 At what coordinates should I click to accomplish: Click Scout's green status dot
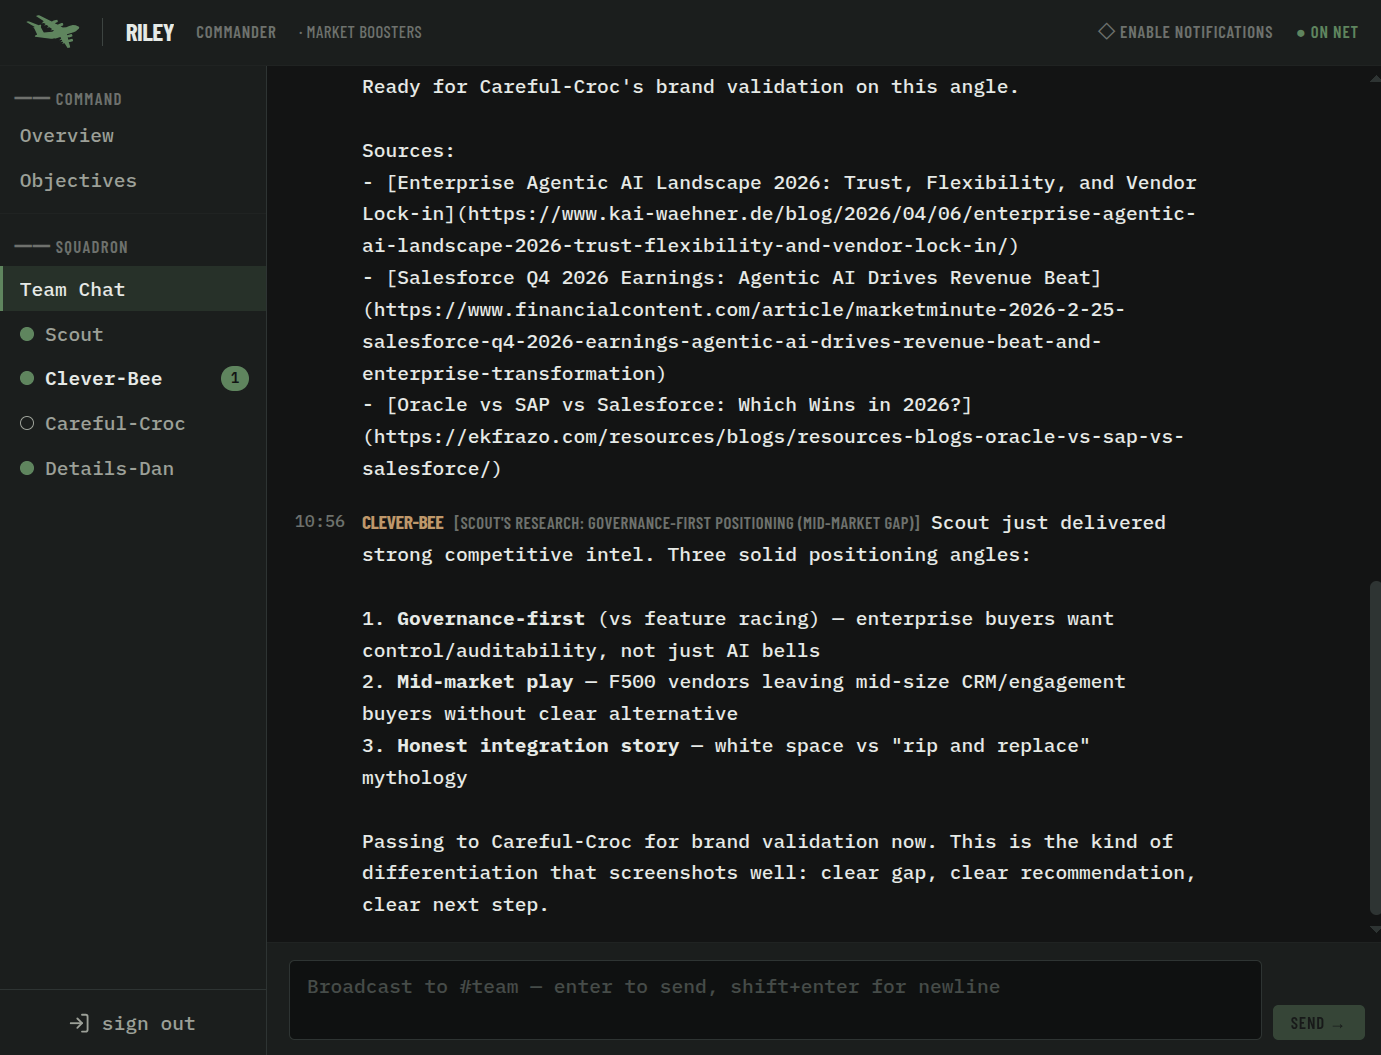[27, 334]
